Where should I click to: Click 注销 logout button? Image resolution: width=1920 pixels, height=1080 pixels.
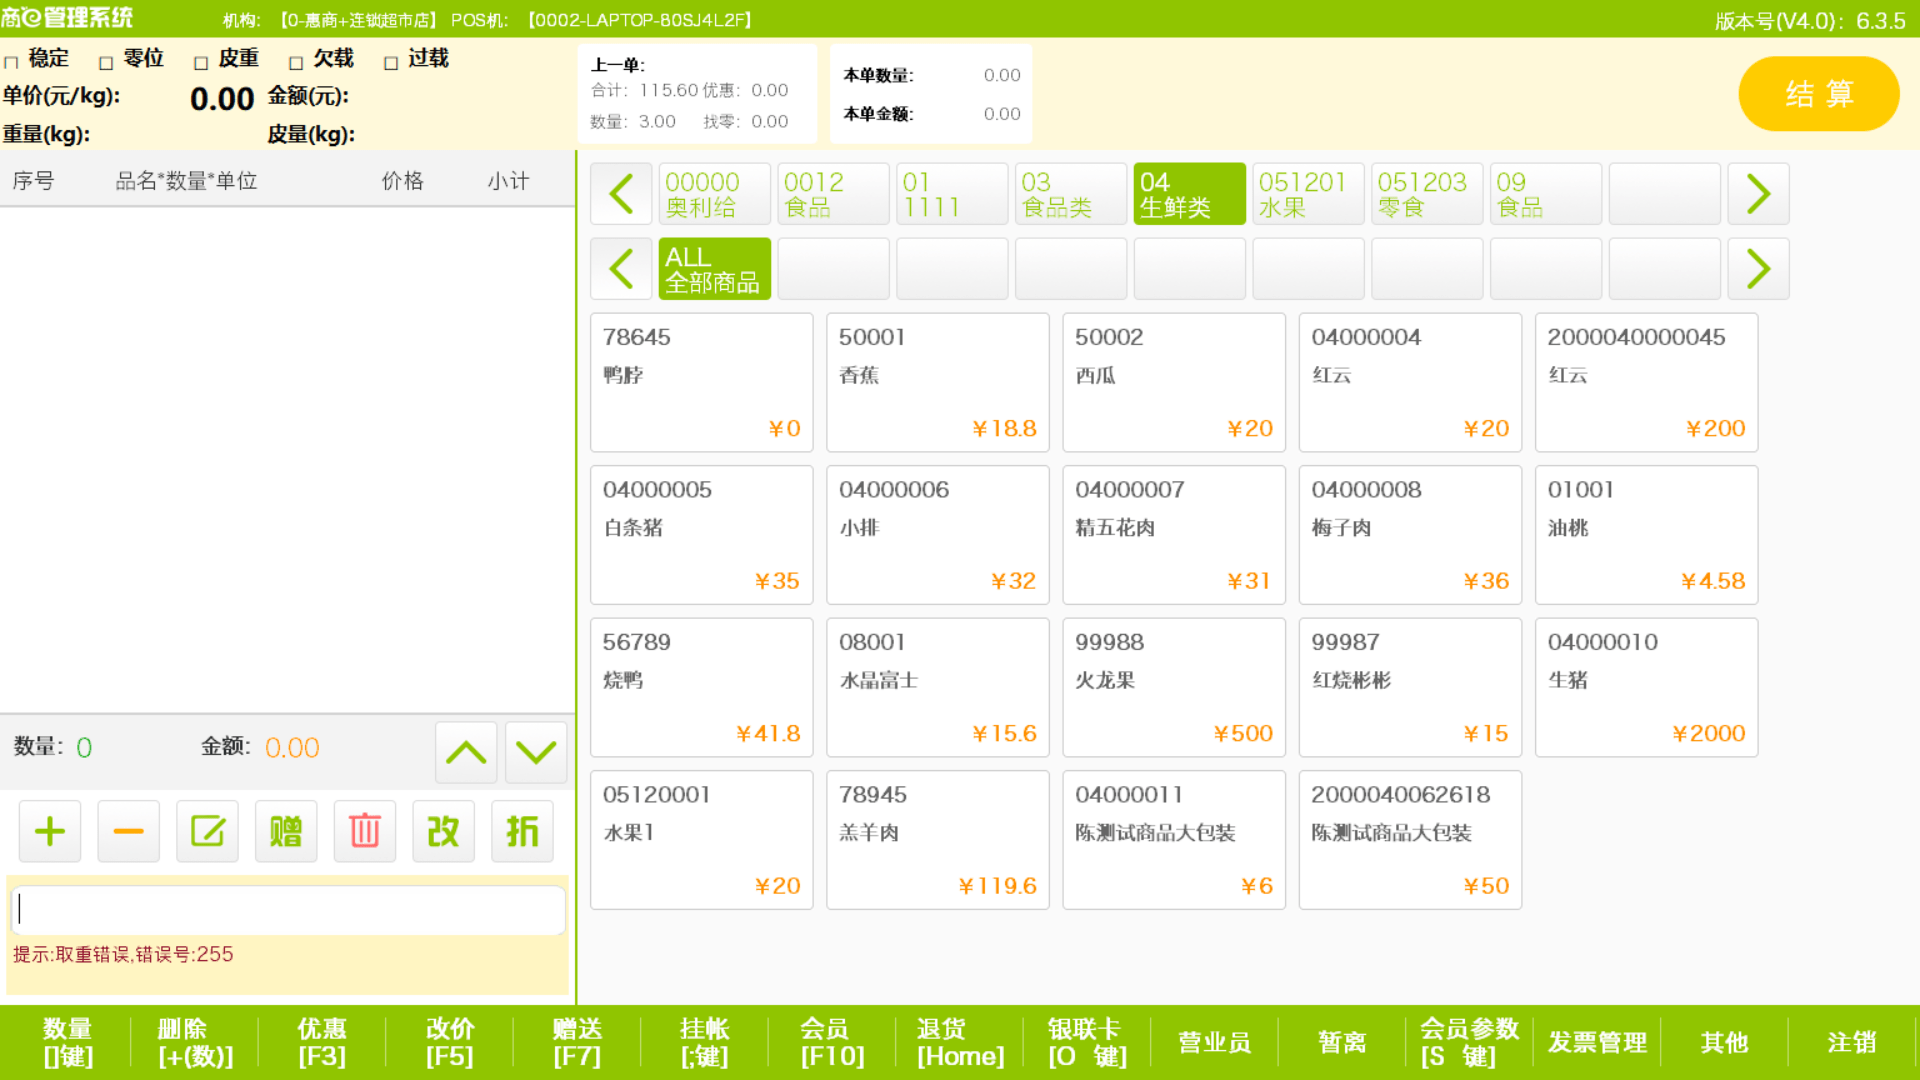coord(1852,1042)
